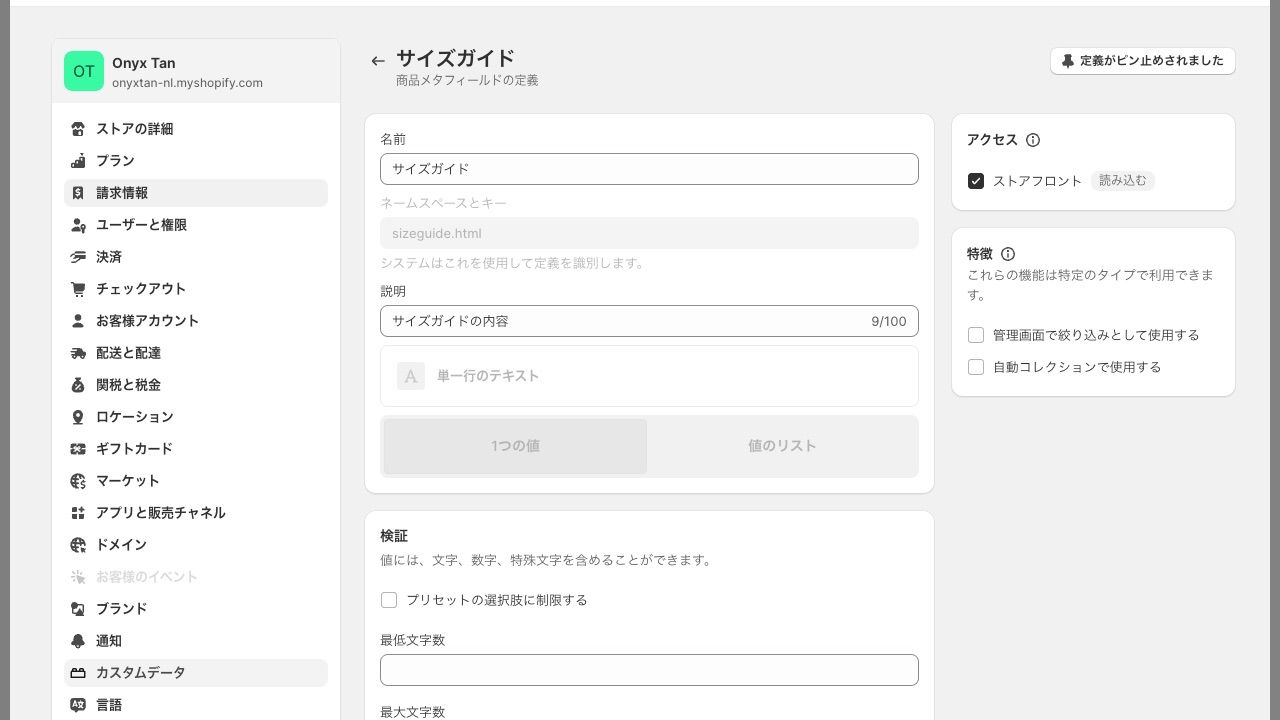
Task: Click the 読み込む badge
Action: click(1123, 181)
